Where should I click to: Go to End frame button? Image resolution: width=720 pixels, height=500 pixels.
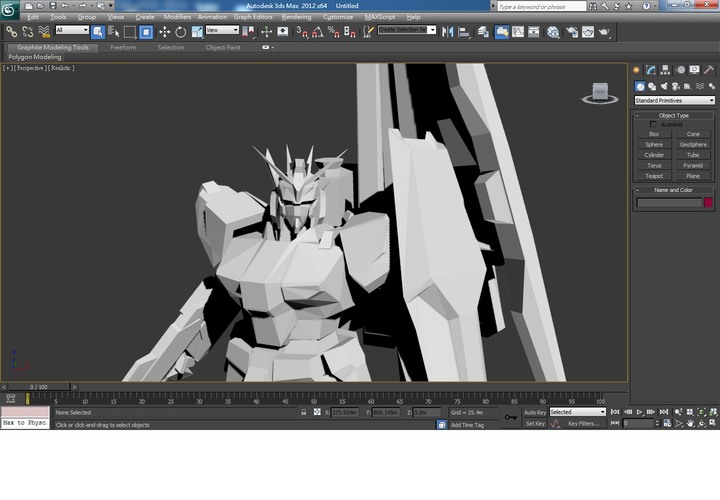[x=664, y=412]
